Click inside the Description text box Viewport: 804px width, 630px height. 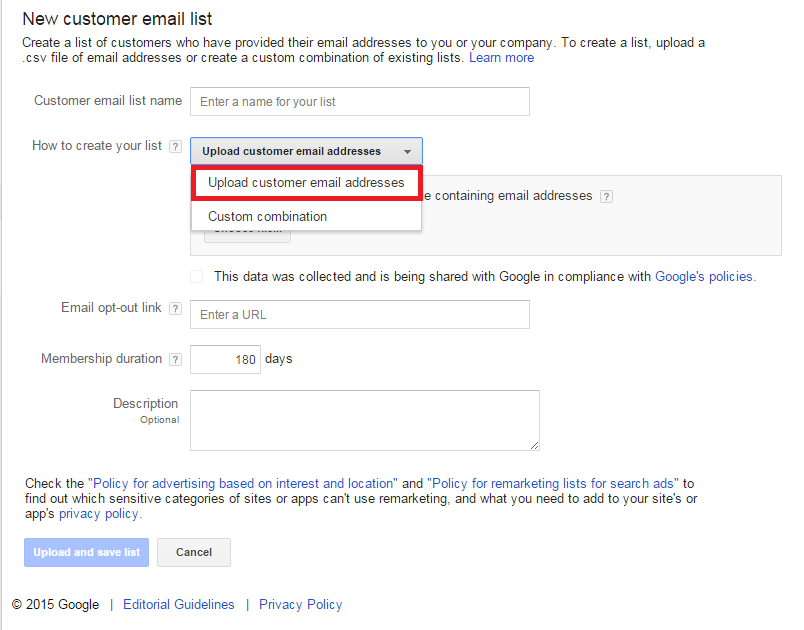[x=364, y=420]
